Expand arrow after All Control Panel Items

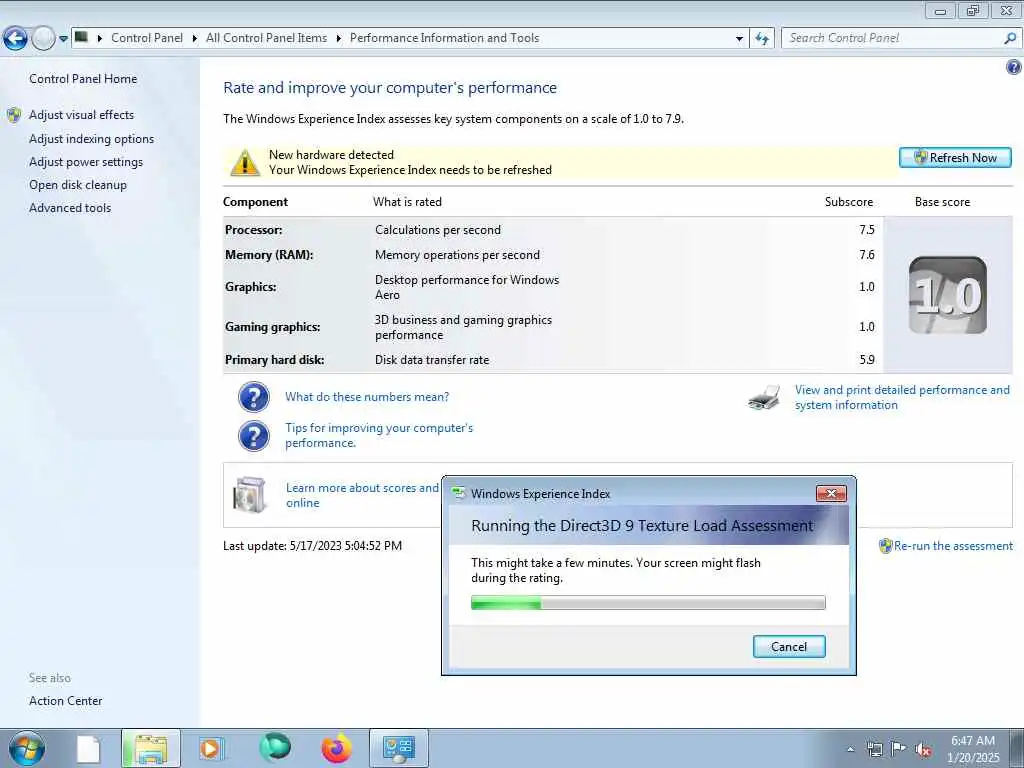click(339, 39)
